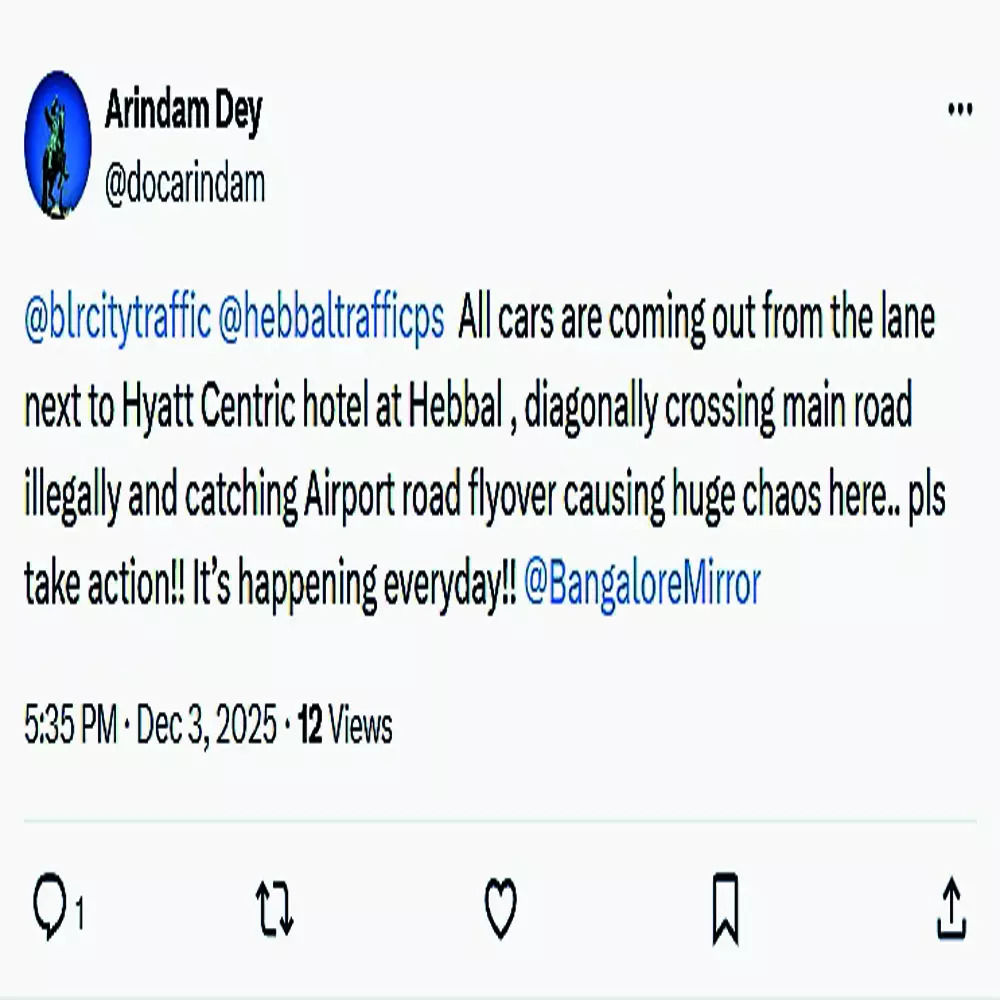
Task: Click the repost arrows icon
Action: tap(274, 909)
